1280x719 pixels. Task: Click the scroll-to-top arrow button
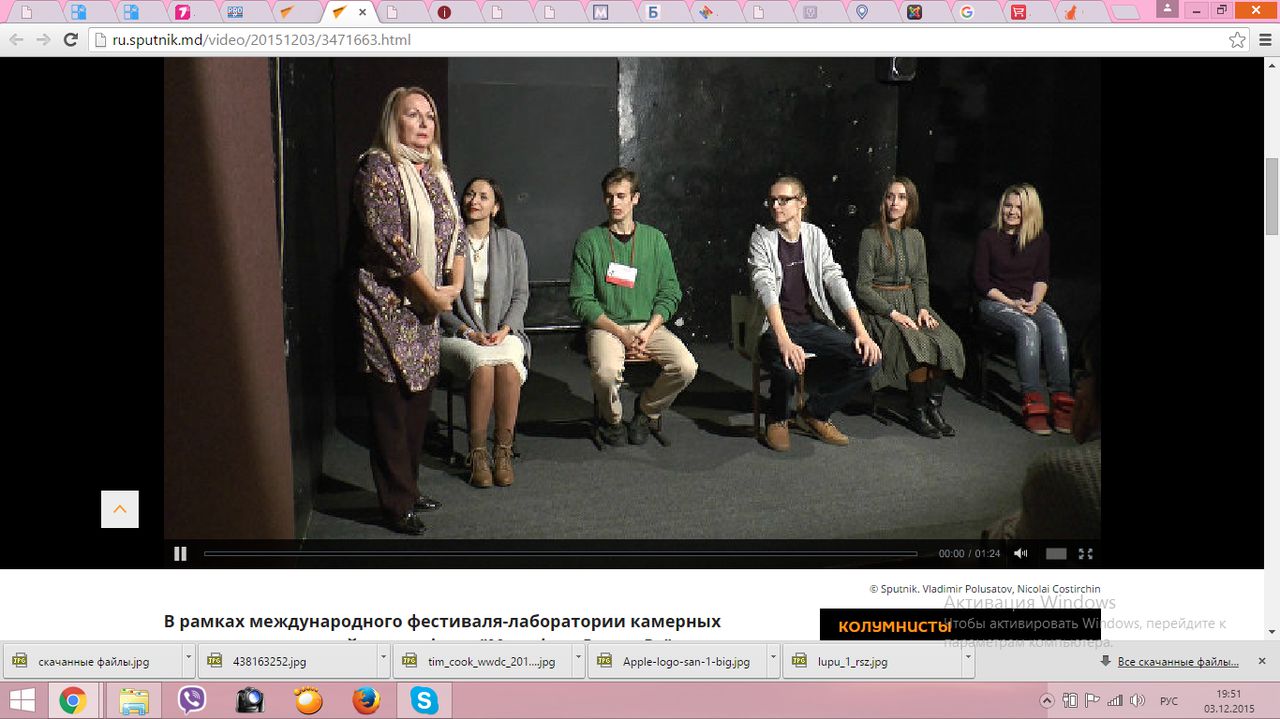pos(120,509)
